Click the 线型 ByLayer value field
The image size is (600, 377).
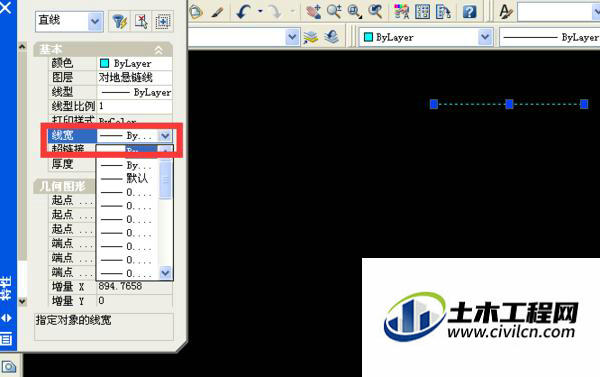pyautogui.click(x=134, y=92)
